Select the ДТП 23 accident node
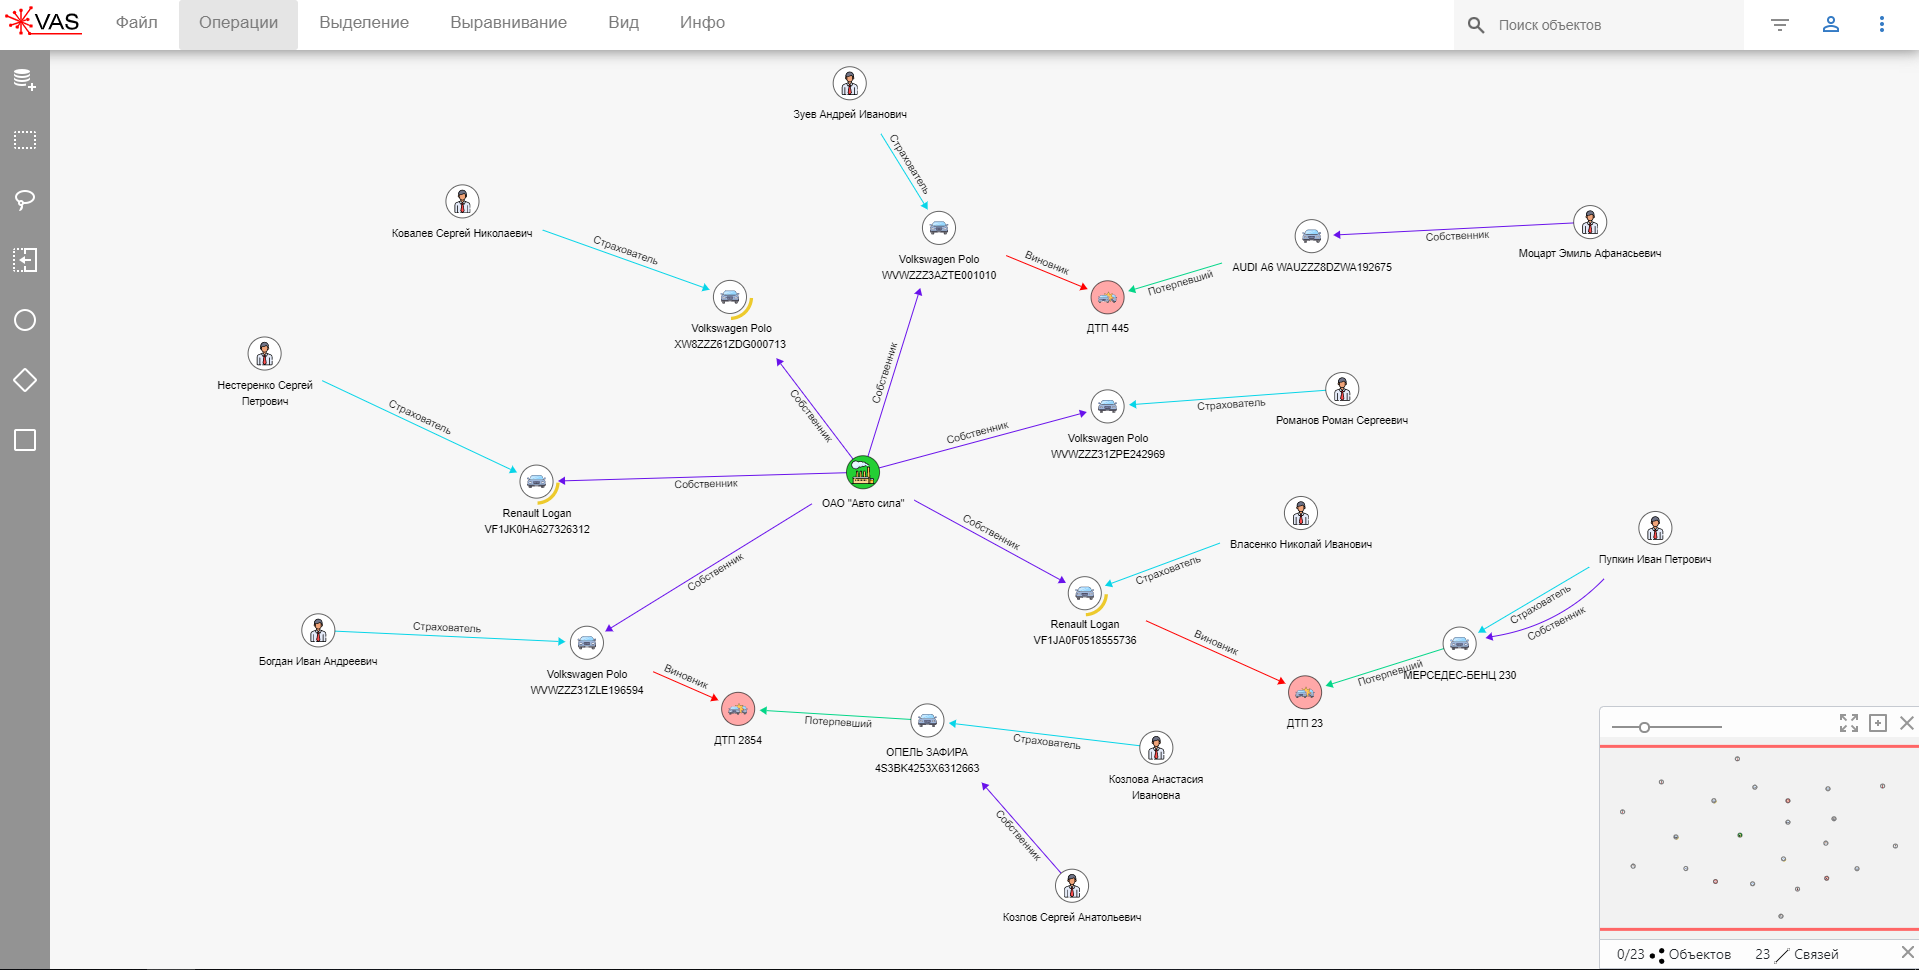This screenshot has height=970, width=1924. coord(1304,692)
